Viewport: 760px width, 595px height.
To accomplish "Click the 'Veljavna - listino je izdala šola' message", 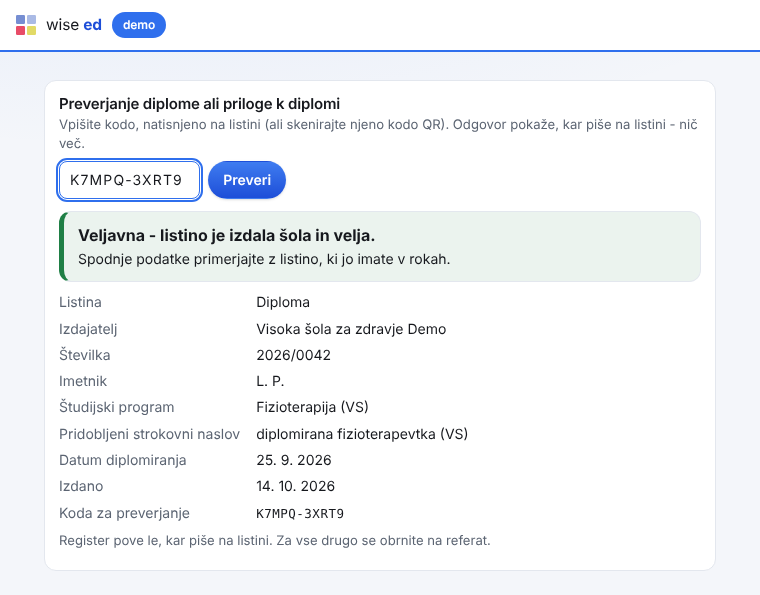I will coord(226,235).
